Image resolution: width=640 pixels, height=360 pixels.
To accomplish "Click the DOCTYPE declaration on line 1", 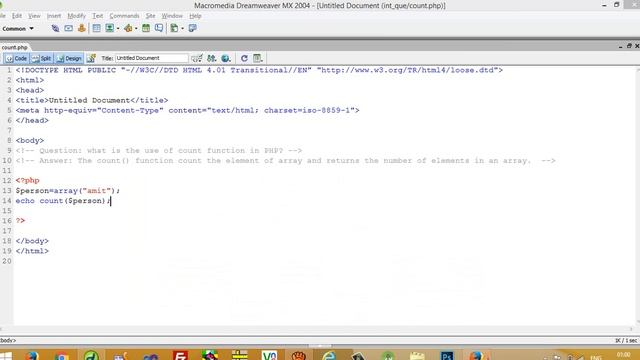I will (x=259, y=70).
